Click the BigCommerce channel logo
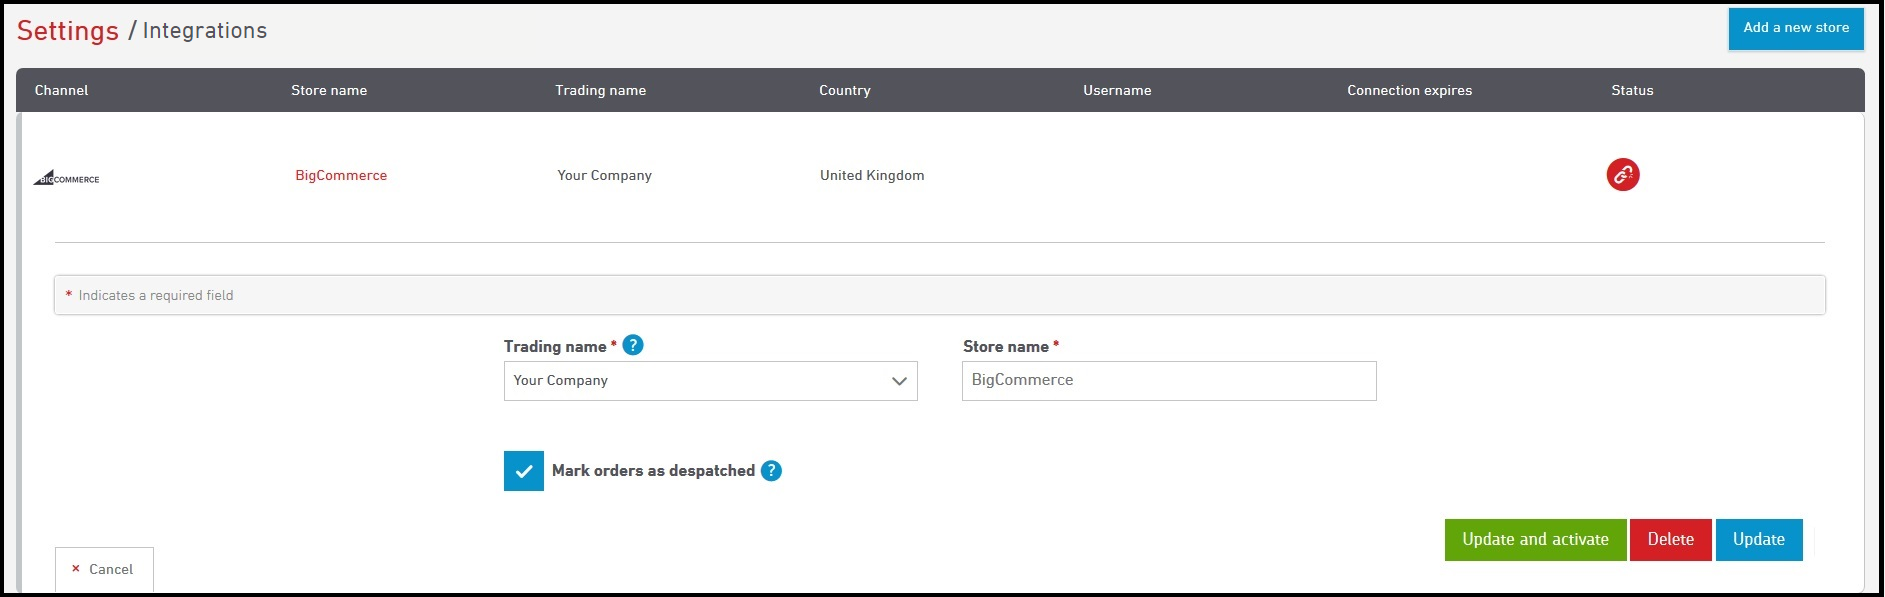The width and height of the screenshot is (1885, 597). coord(67,178)
